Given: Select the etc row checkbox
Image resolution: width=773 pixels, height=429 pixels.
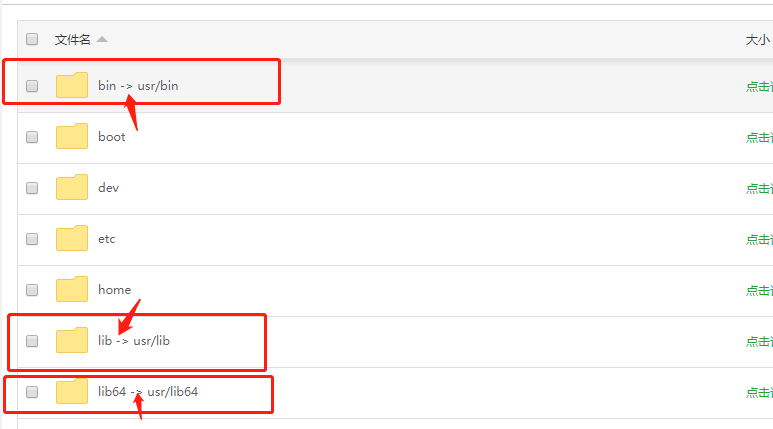Looking at the screenshot, I should [32, 239].
